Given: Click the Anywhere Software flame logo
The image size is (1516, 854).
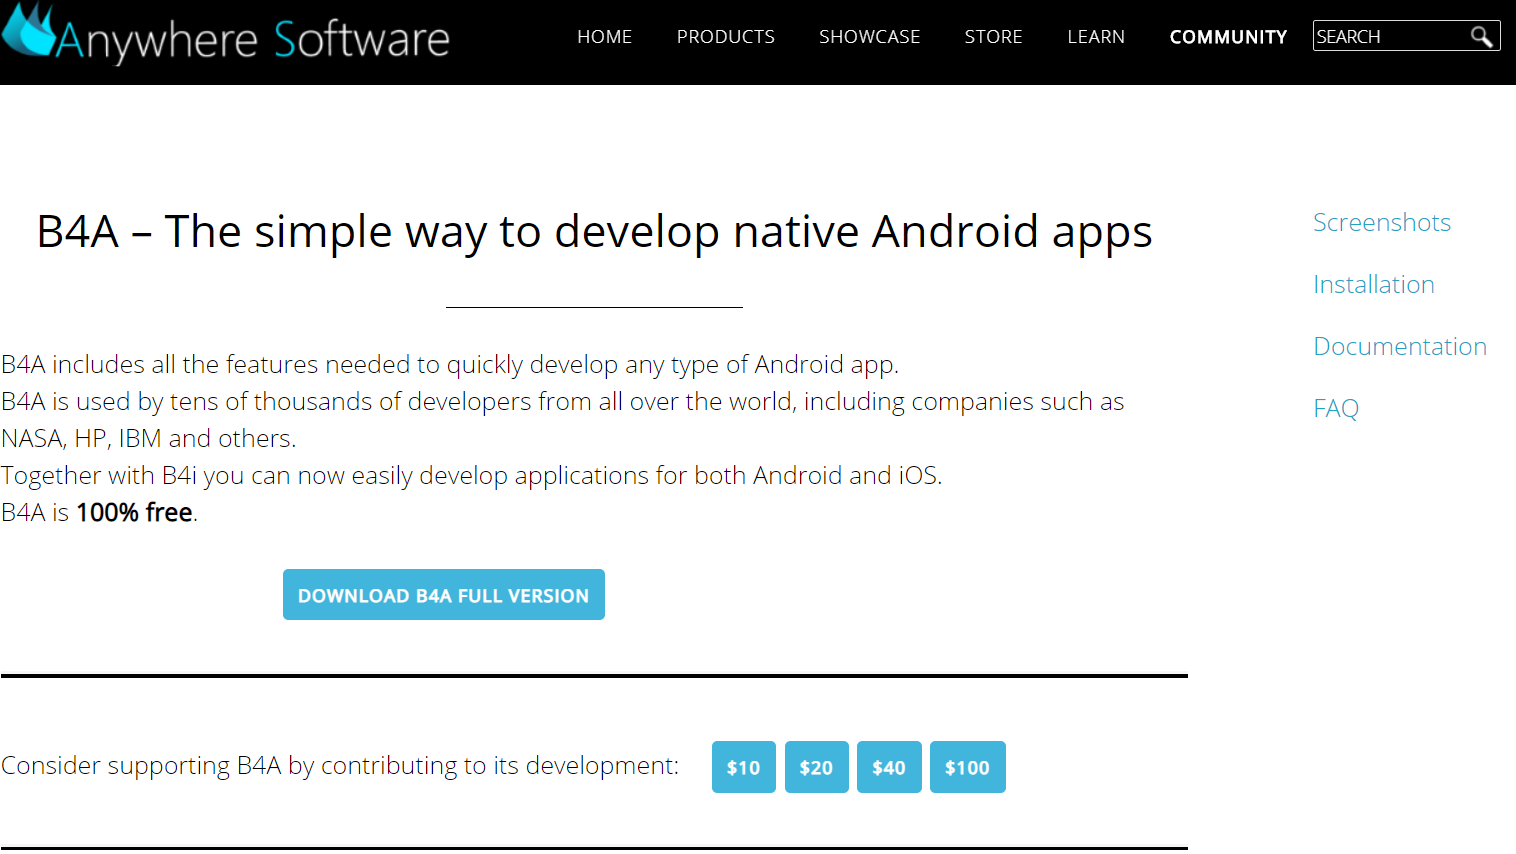Looking at the screenshot, I should (x=25, y=33).
